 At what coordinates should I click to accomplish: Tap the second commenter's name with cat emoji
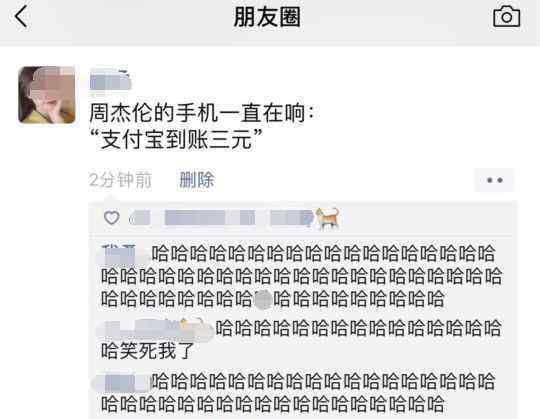(x=155, y=328)
